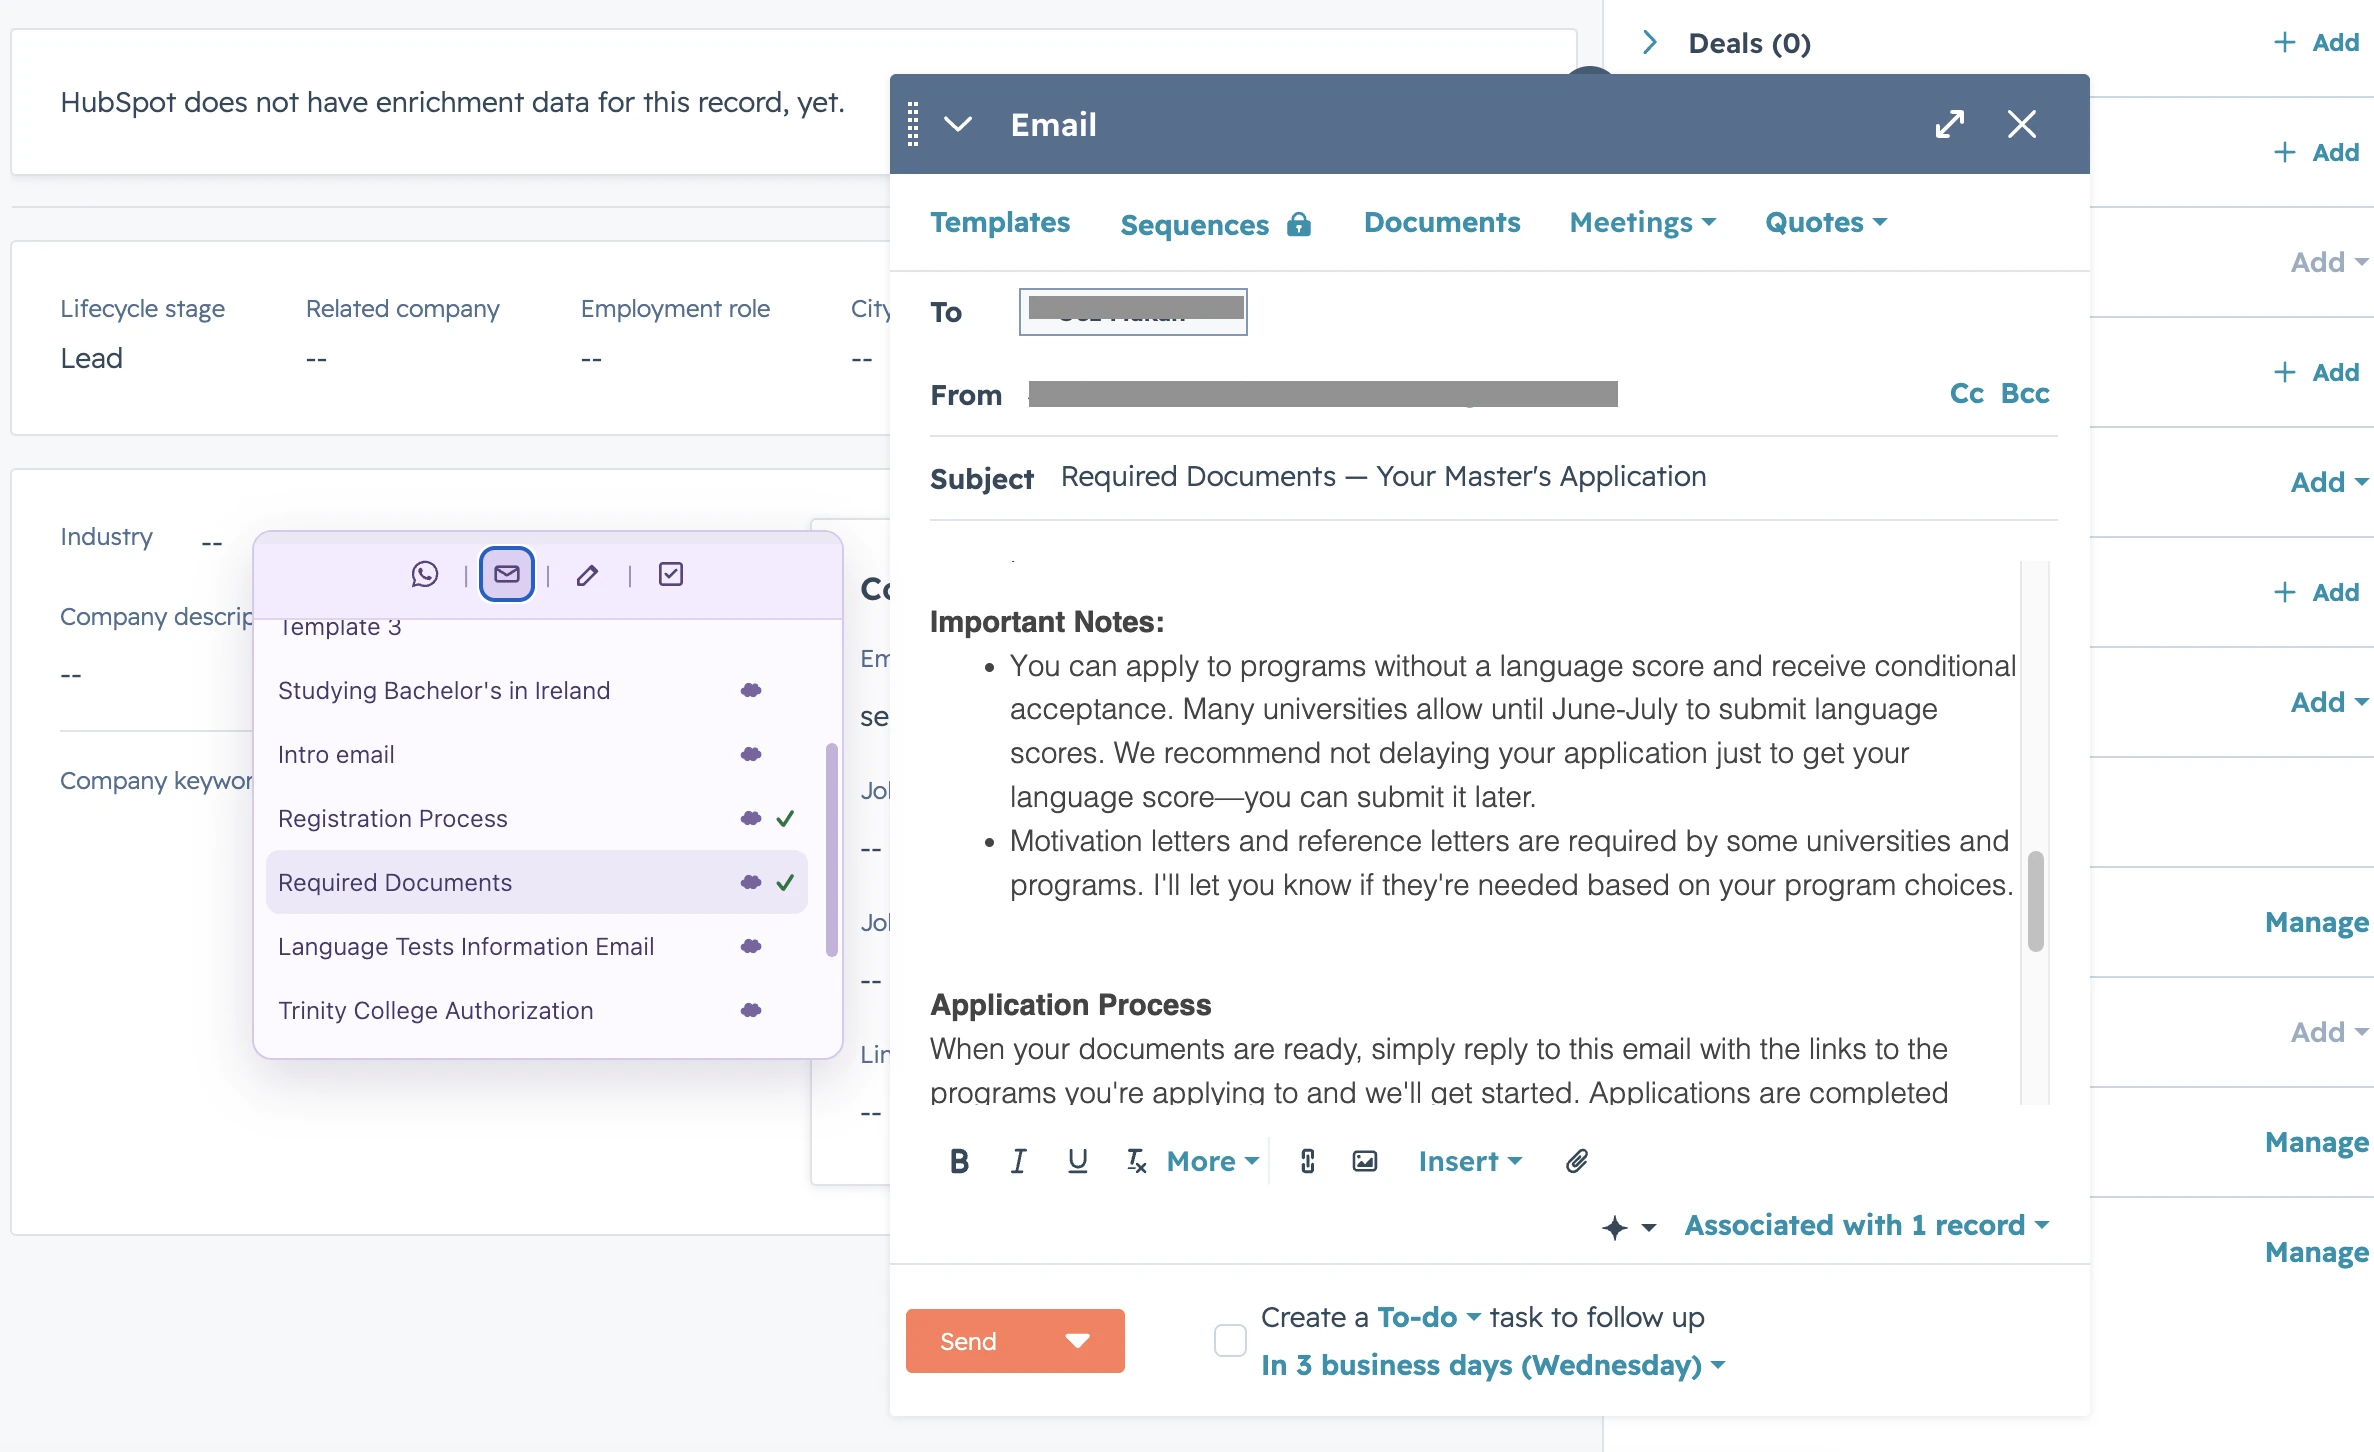
Task: Open the Templates tab
Action: click(x=1000, y=222)
